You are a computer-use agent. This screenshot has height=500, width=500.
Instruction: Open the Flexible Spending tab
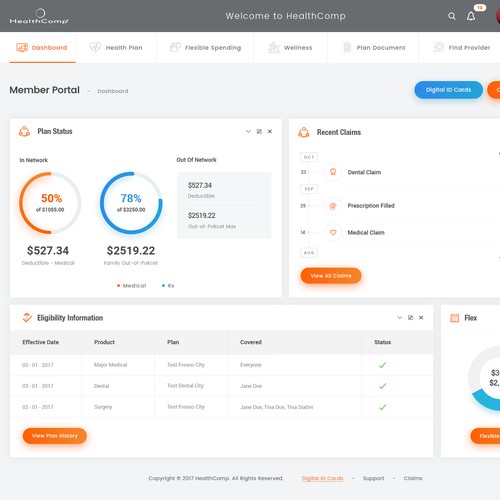point(205,47)
